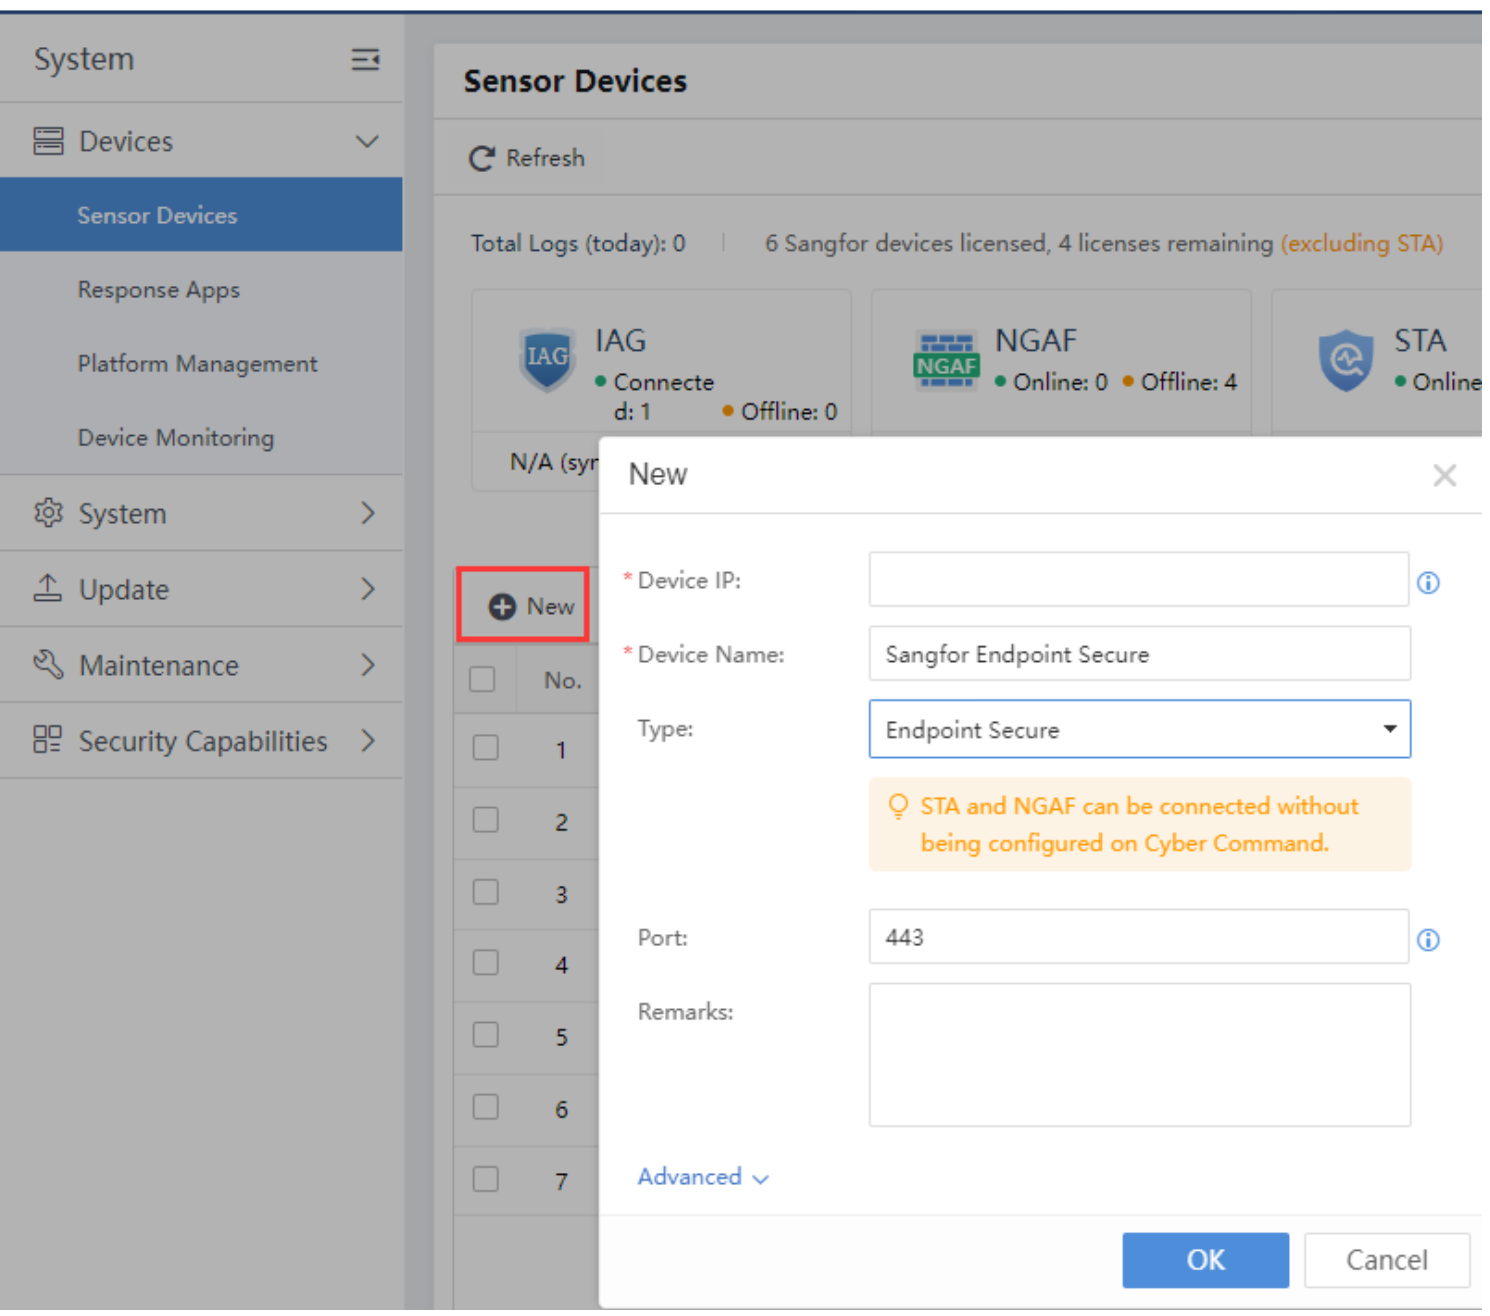The width and height of the screenshot is (1490, 1316).
Task: Expand the Advanced section
Action: pos(702,1177)
